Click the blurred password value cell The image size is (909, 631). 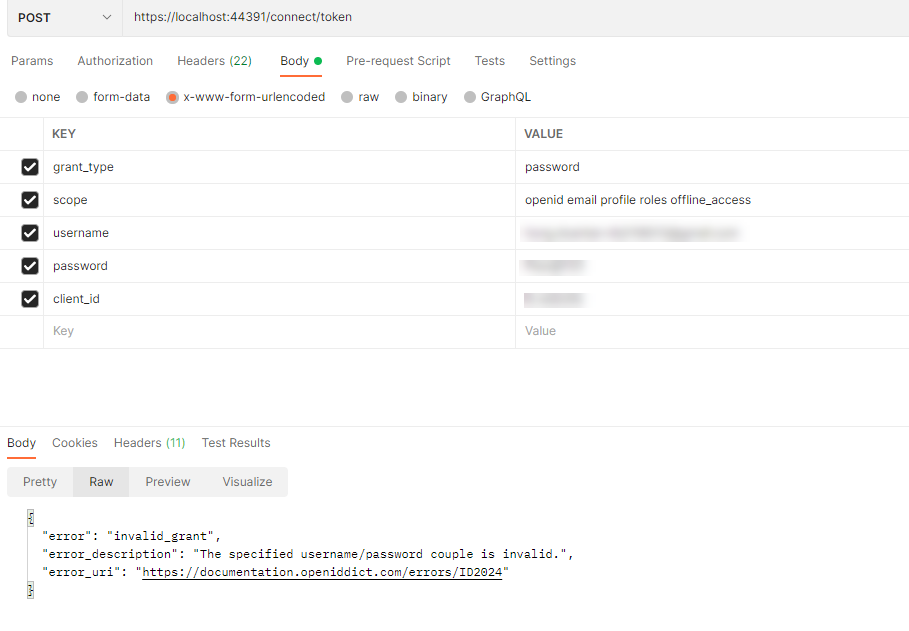pyautogui.click(x=712, y=266)
